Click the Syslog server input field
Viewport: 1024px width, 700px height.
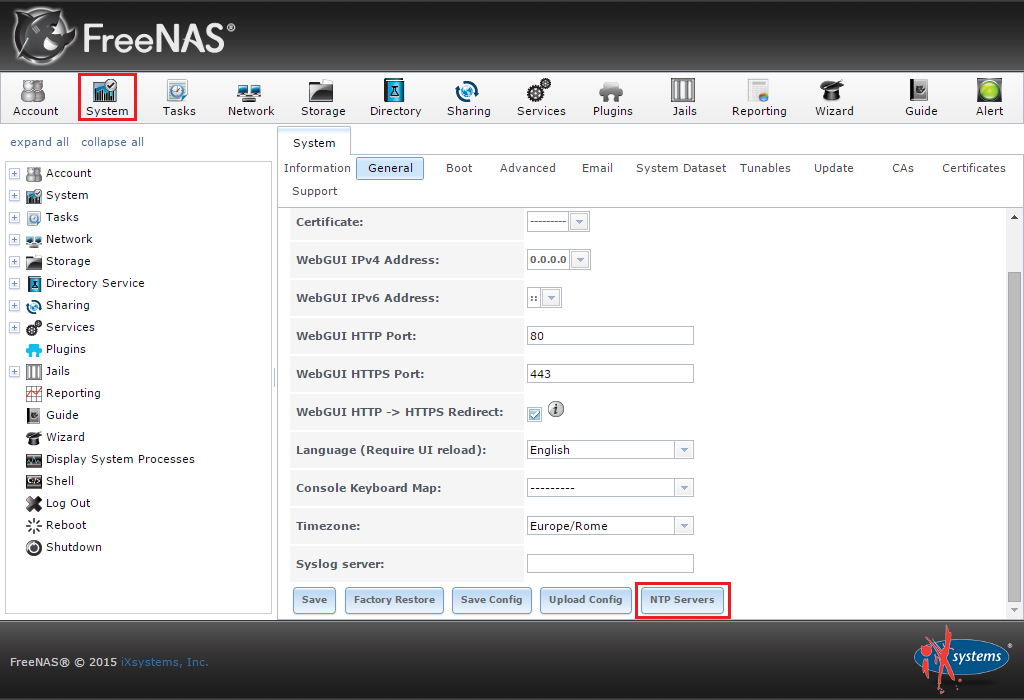coord(610,564)
